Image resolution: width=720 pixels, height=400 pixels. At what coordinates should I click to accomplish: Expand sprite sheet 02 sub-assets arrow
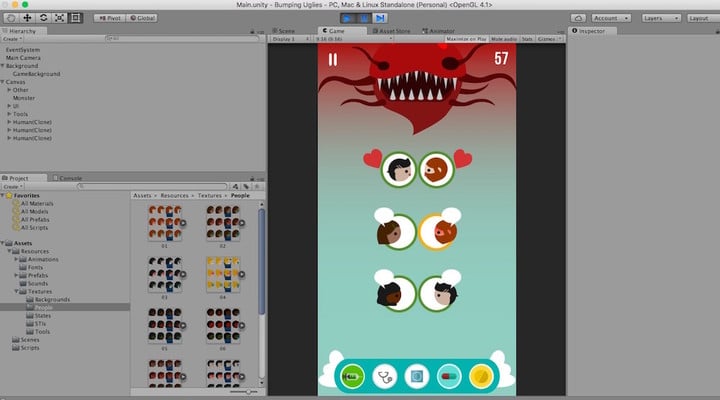pos(242,223)
